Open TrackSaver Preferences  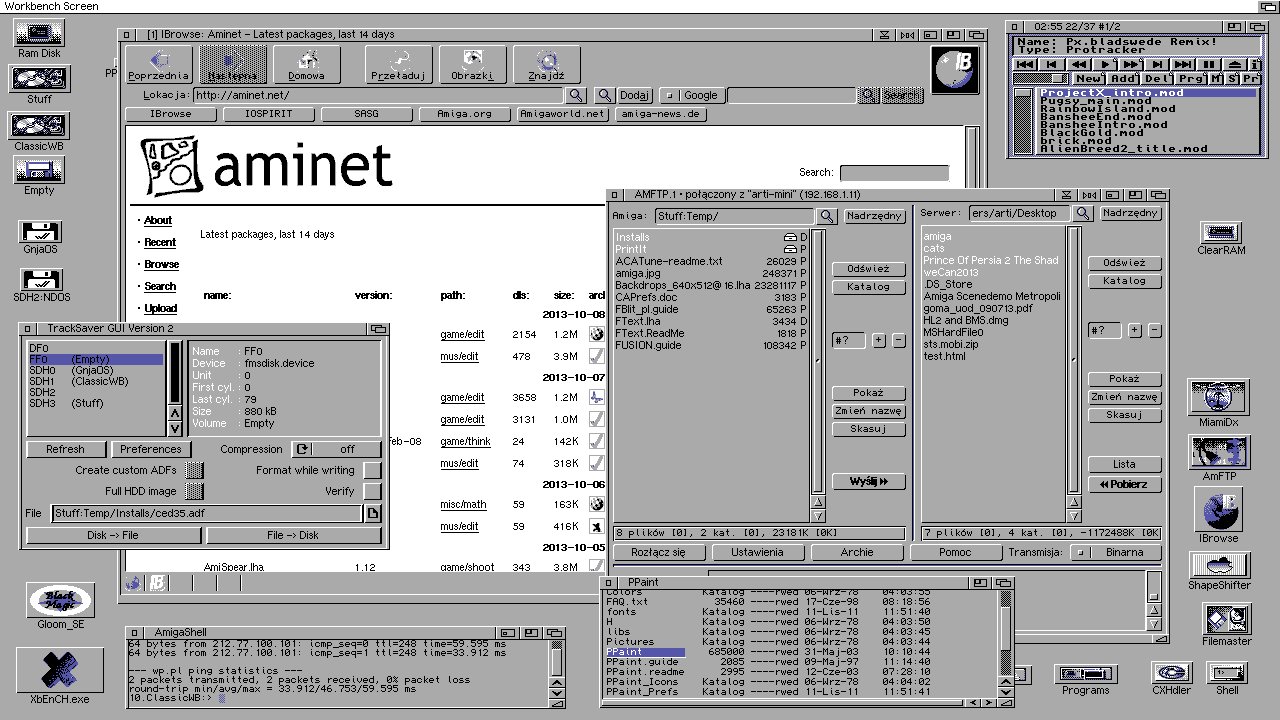[x=151, y=450]
